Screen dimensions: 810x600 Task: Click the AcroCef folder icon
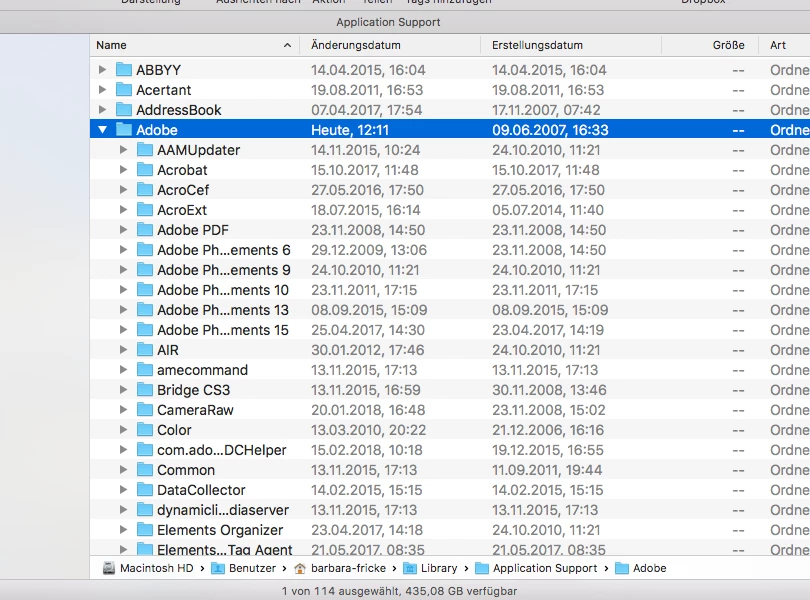click(145, 190)
